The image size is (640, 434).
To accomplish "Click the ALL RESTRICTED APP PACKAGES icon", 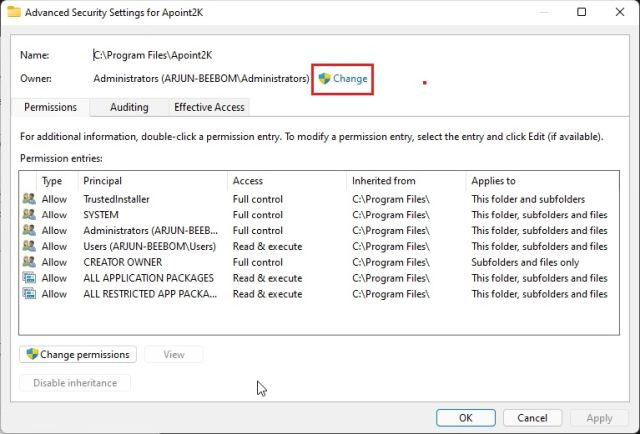I will 29,294.
